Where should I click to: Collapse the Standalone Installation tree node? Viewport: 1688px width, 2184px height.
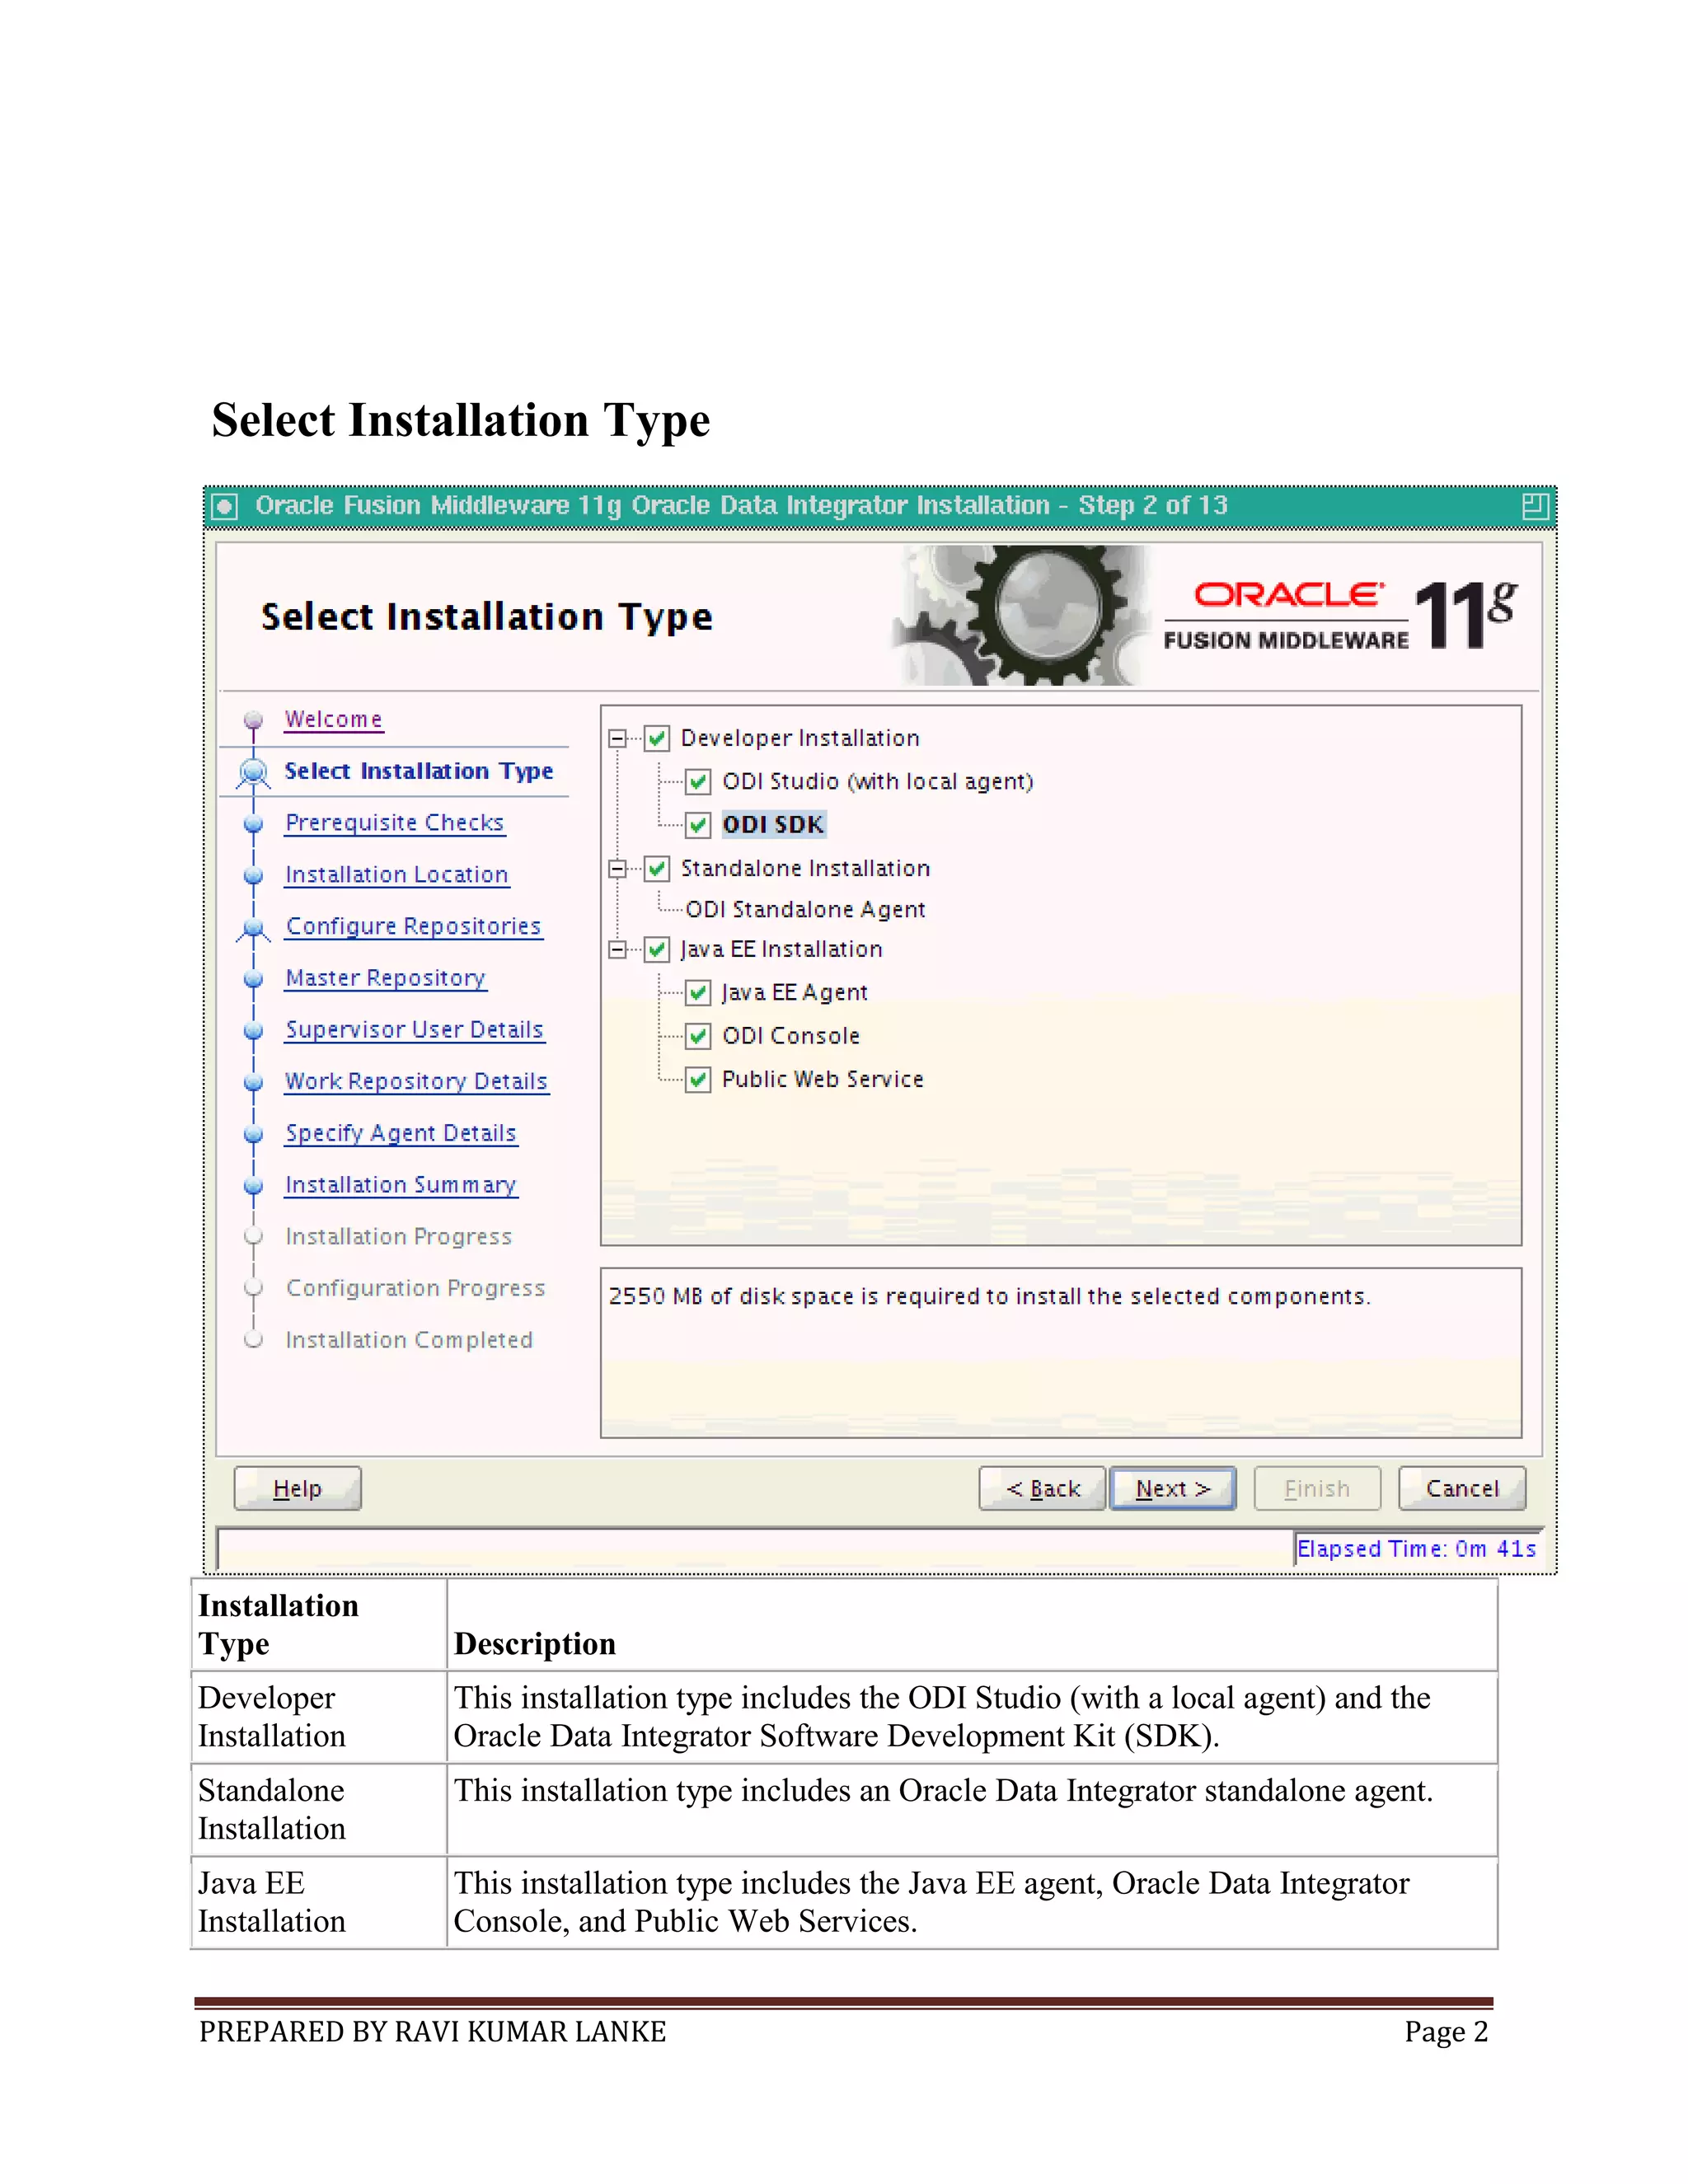[x=618, y=869]
